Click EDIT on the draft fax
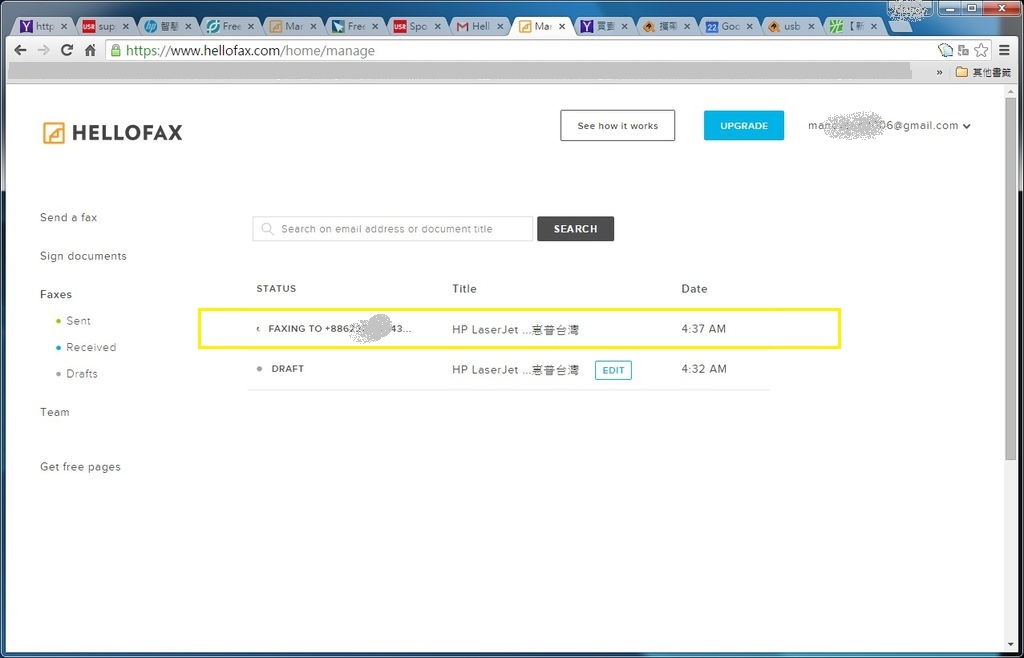Screen dimensions: 1024x658 point(613,370)
